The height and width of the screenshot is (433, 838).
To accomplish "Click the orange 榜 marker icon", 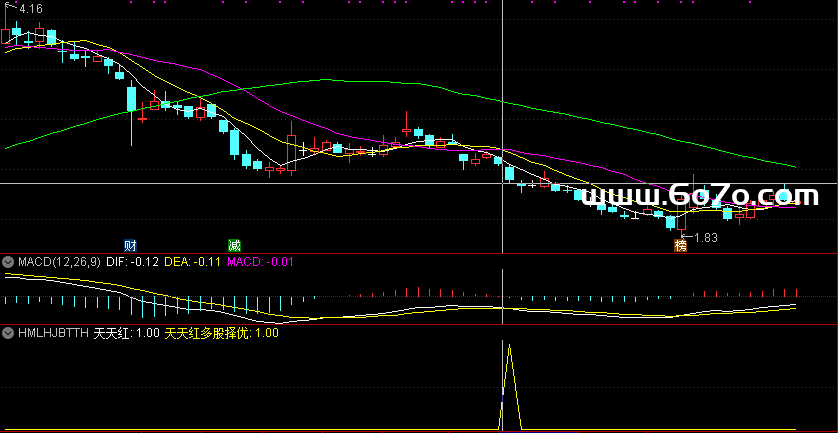I will [x=681, y=245].
